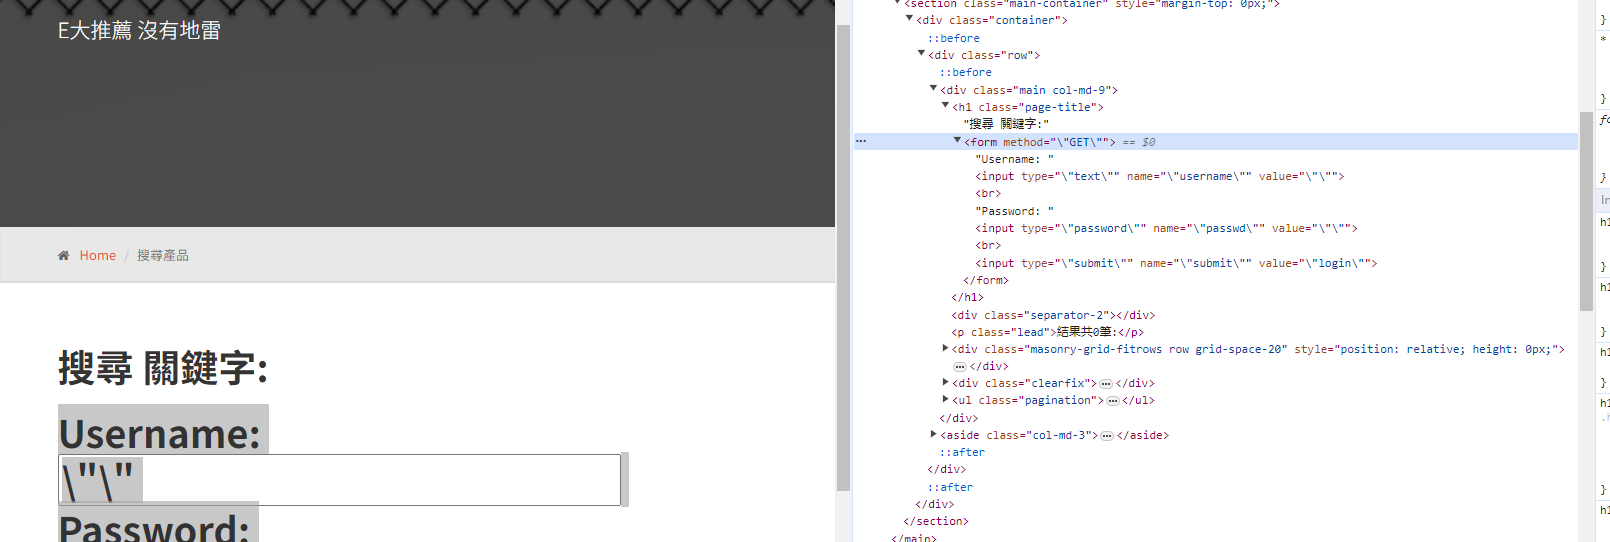Click the ellipsis badge in aside element
Viewport: 1610px width, 542px height.
point(1107,436)
